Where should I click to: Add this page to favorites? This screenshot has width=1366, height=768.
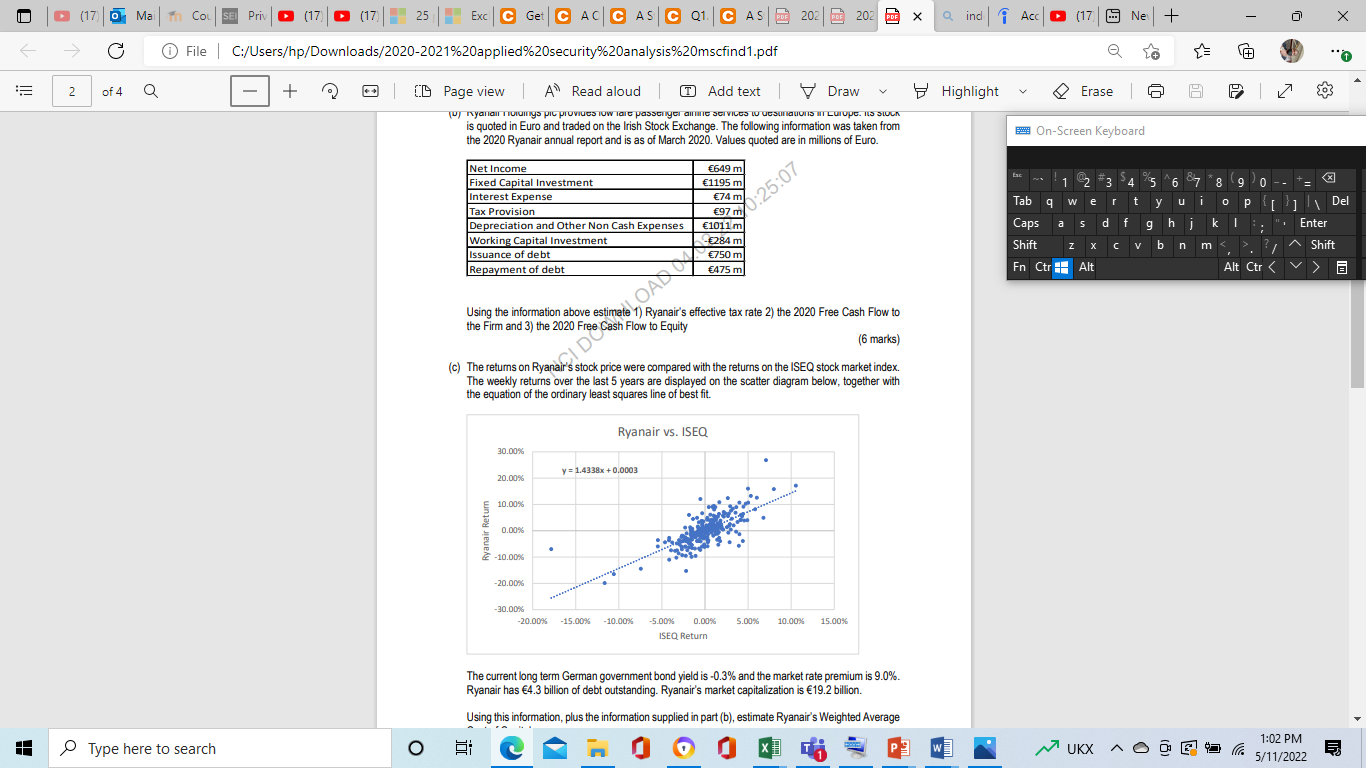click(1151, 51)
